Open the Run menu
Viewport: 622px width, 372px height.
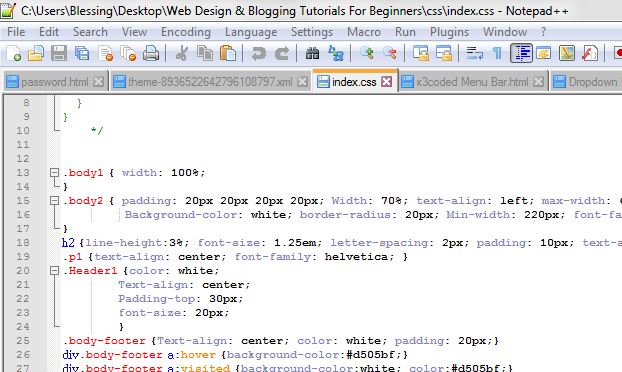tap(405, 32)
